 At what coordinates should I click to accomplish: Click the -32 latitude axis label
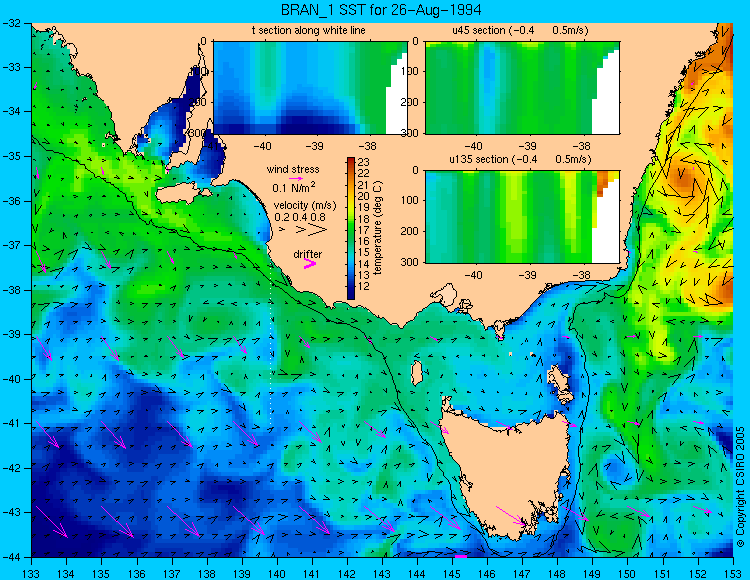11,23
